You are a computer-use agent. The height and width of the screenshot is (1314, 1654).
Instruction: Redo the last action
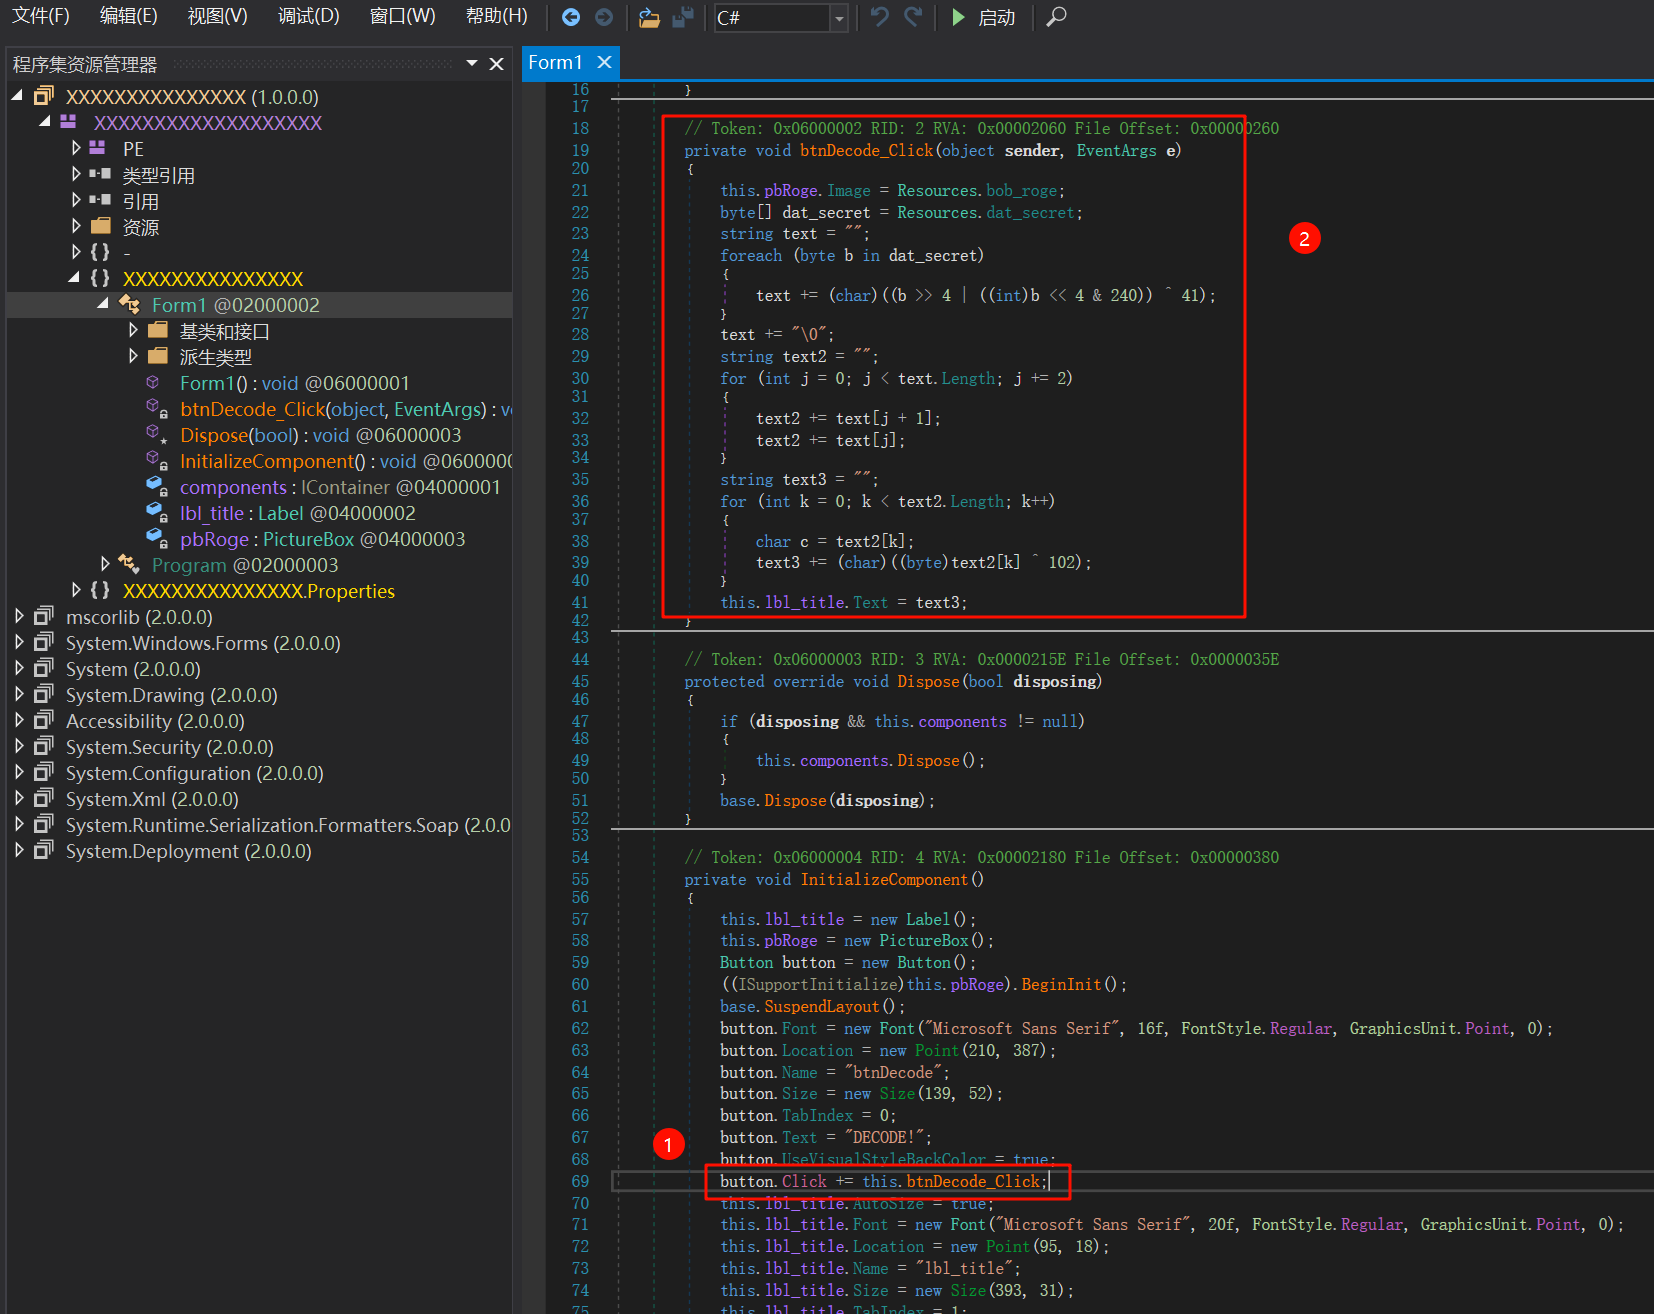point(913,17)
